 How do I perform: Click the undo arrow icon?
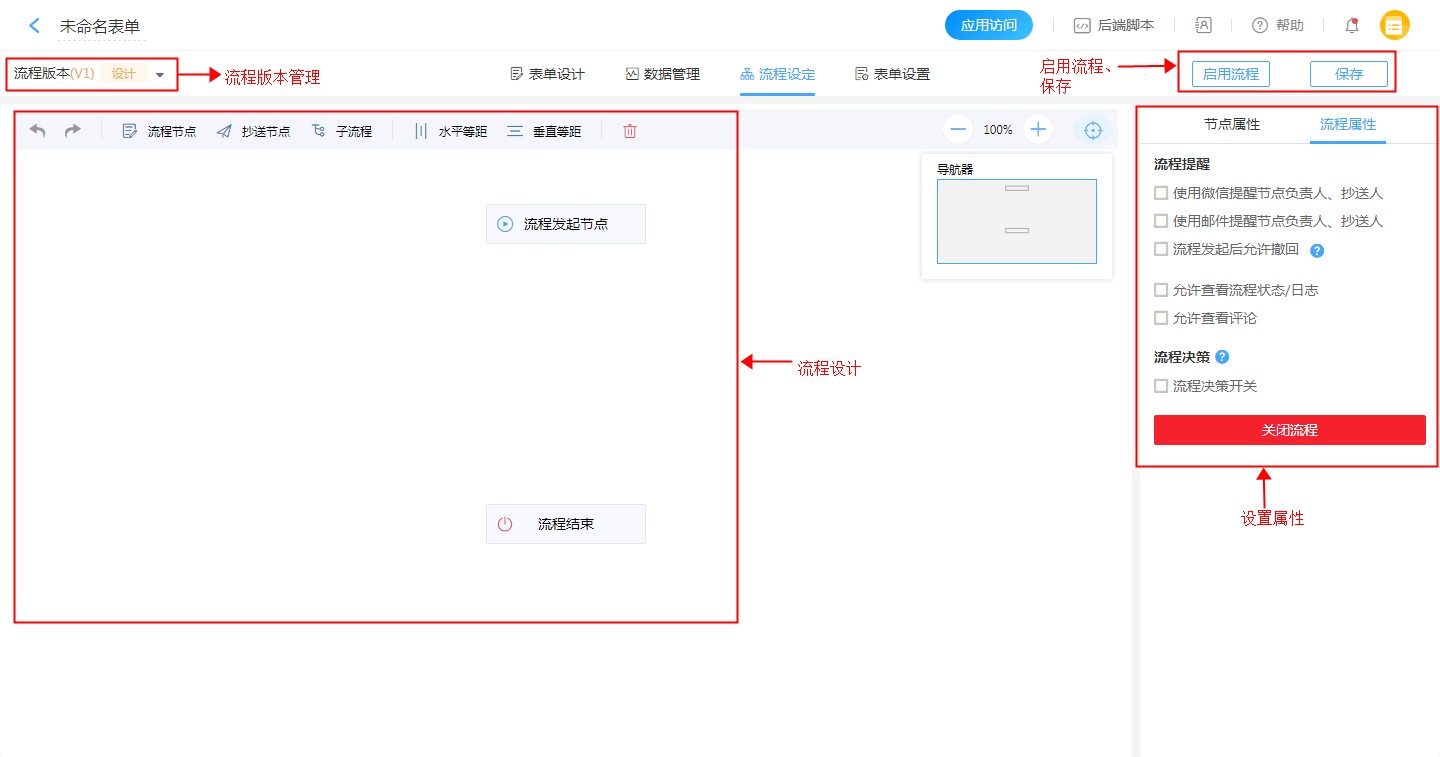[x=37, y=131]
